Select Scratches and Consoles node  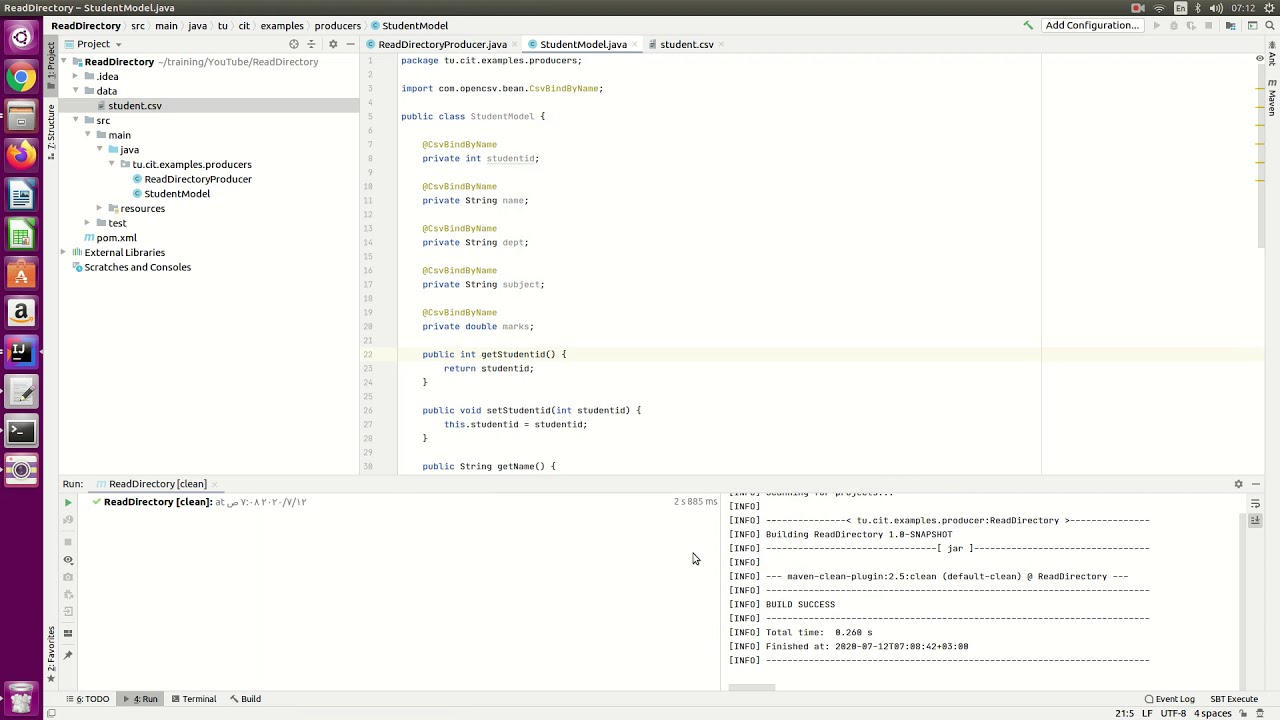(x=137, y=267)
